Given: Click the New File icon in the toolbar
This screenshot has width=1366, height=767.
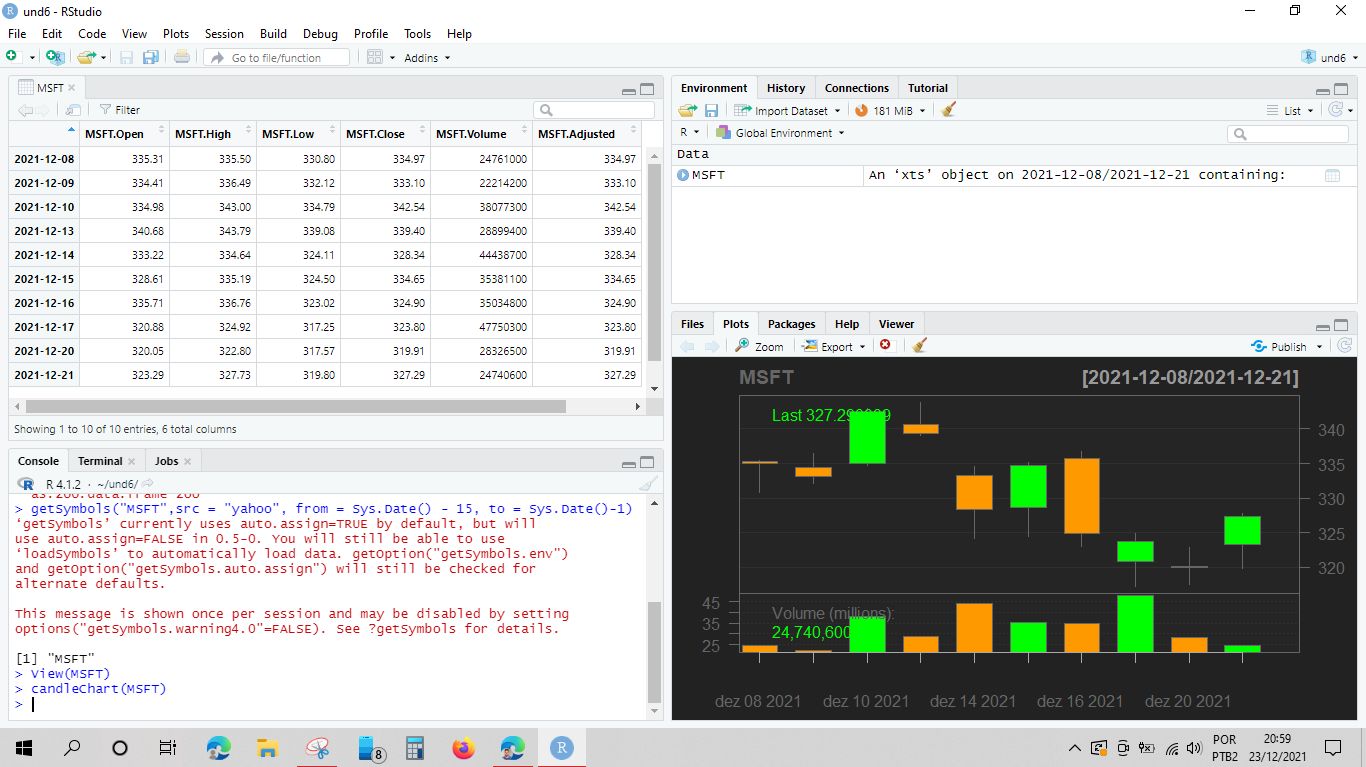Looking at the screenshot, I should 12,57.
